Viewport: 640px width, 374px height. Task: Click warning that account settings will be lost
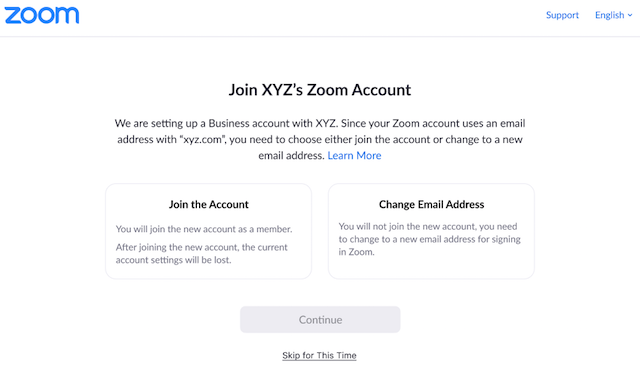(202, 254)
